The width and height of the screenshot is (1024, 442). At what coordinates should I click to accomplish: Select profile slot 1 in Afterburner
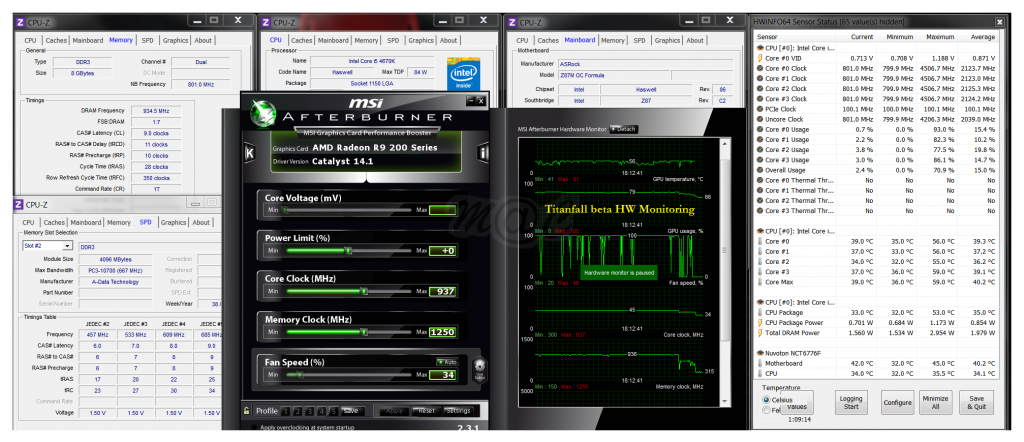tap(283, 410)
